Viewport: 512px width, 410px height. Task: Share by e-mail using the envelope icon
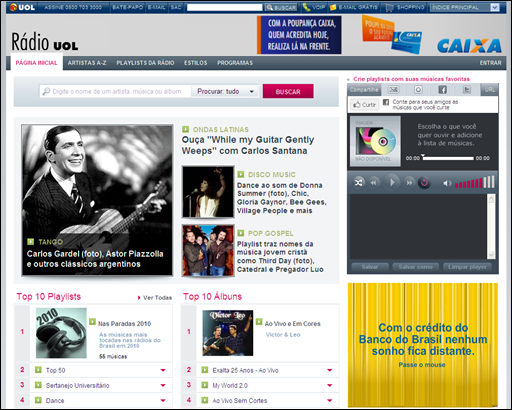tap(394, 89)
